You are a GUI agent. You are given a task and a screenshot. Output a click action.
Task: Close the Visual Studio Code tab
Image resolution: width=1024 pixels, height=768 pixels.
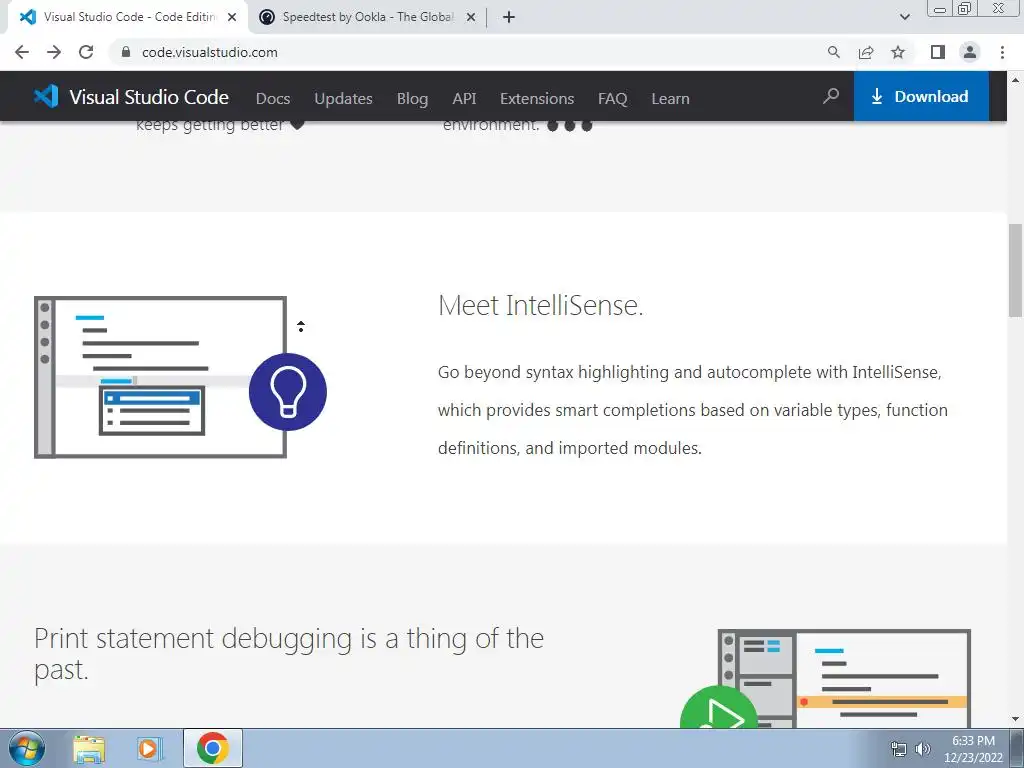[x=232, y=18]
